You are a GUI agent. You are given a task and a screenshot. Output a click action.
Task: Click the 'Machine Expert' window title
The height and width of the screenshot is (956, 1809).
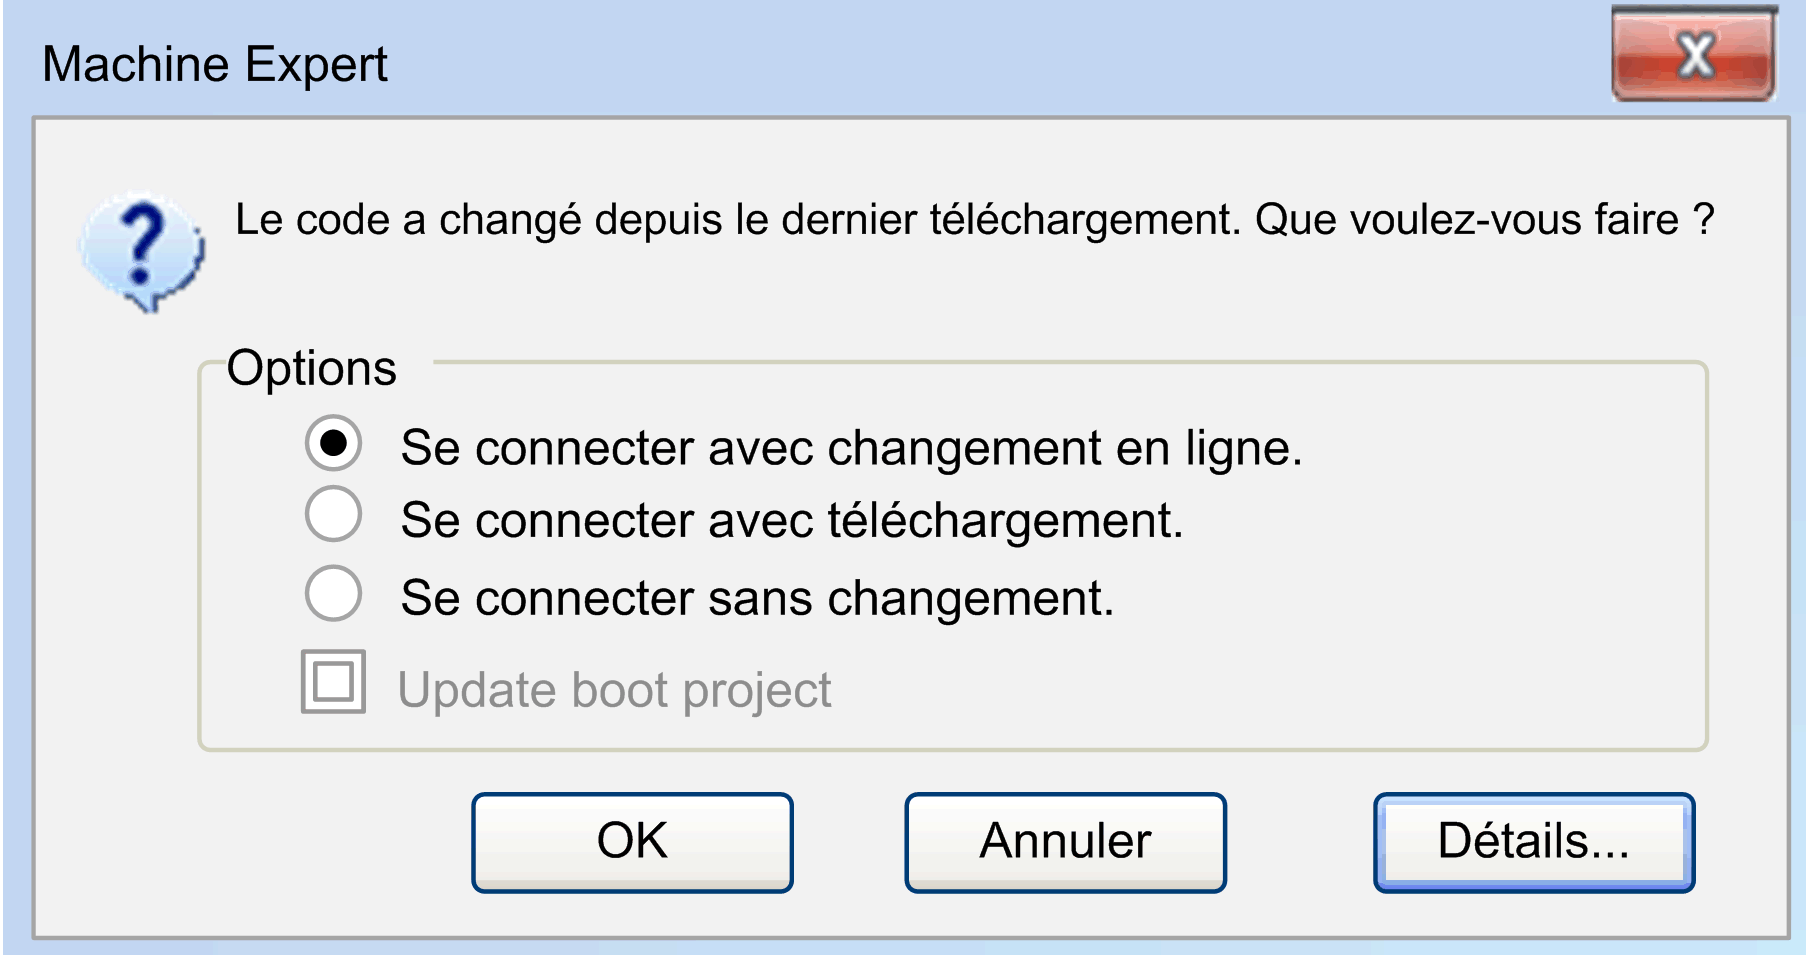point(214,65)
